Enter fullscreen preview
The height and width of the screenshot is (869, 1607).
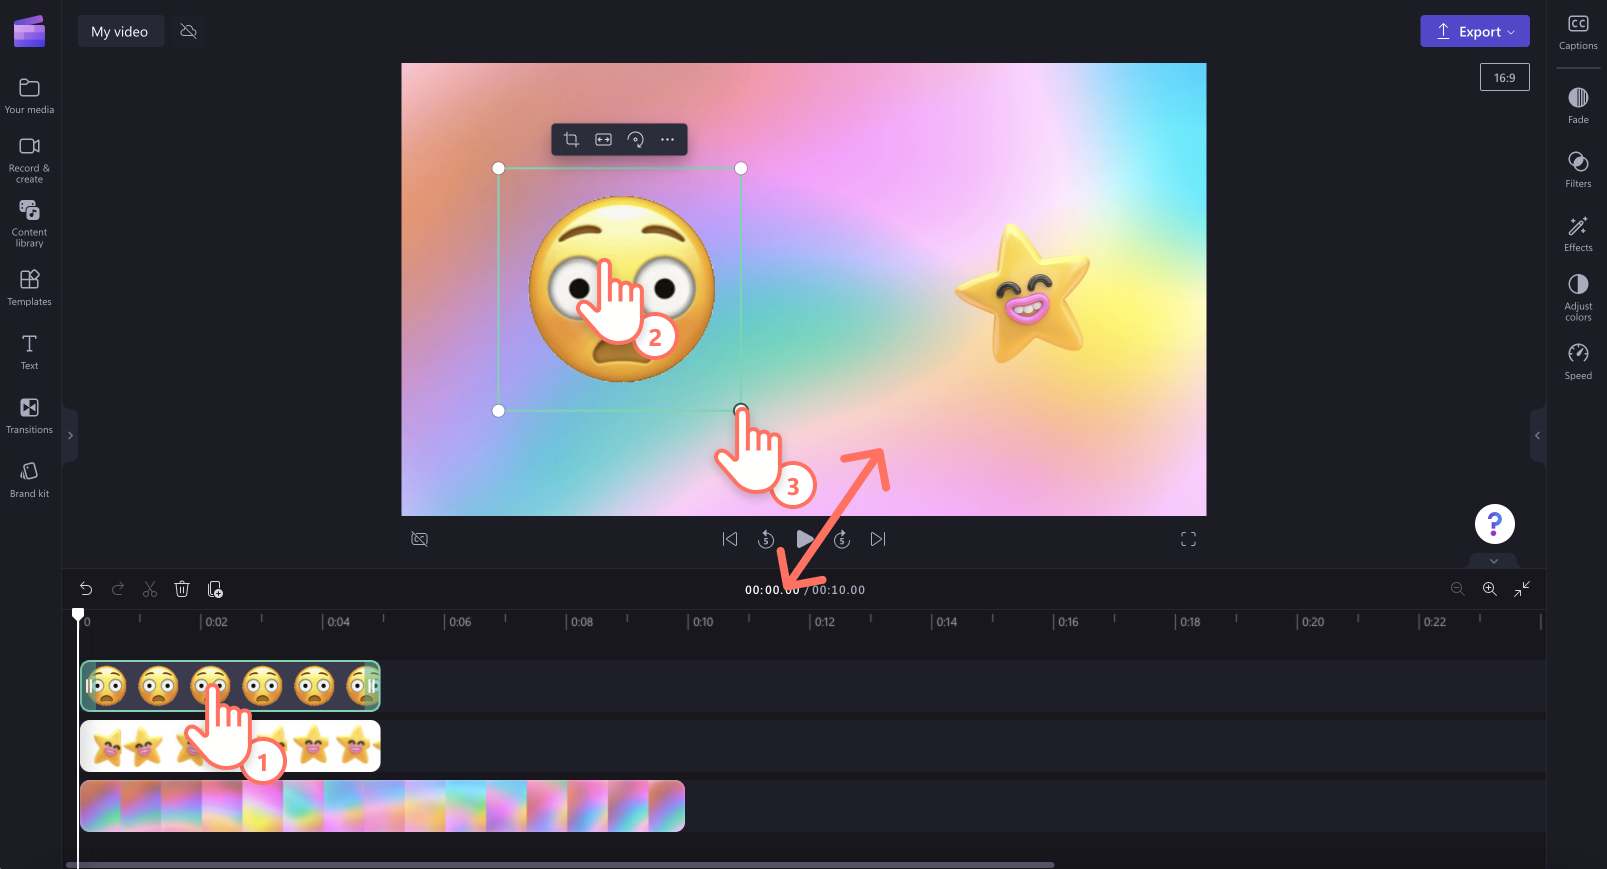(1188, 539)
